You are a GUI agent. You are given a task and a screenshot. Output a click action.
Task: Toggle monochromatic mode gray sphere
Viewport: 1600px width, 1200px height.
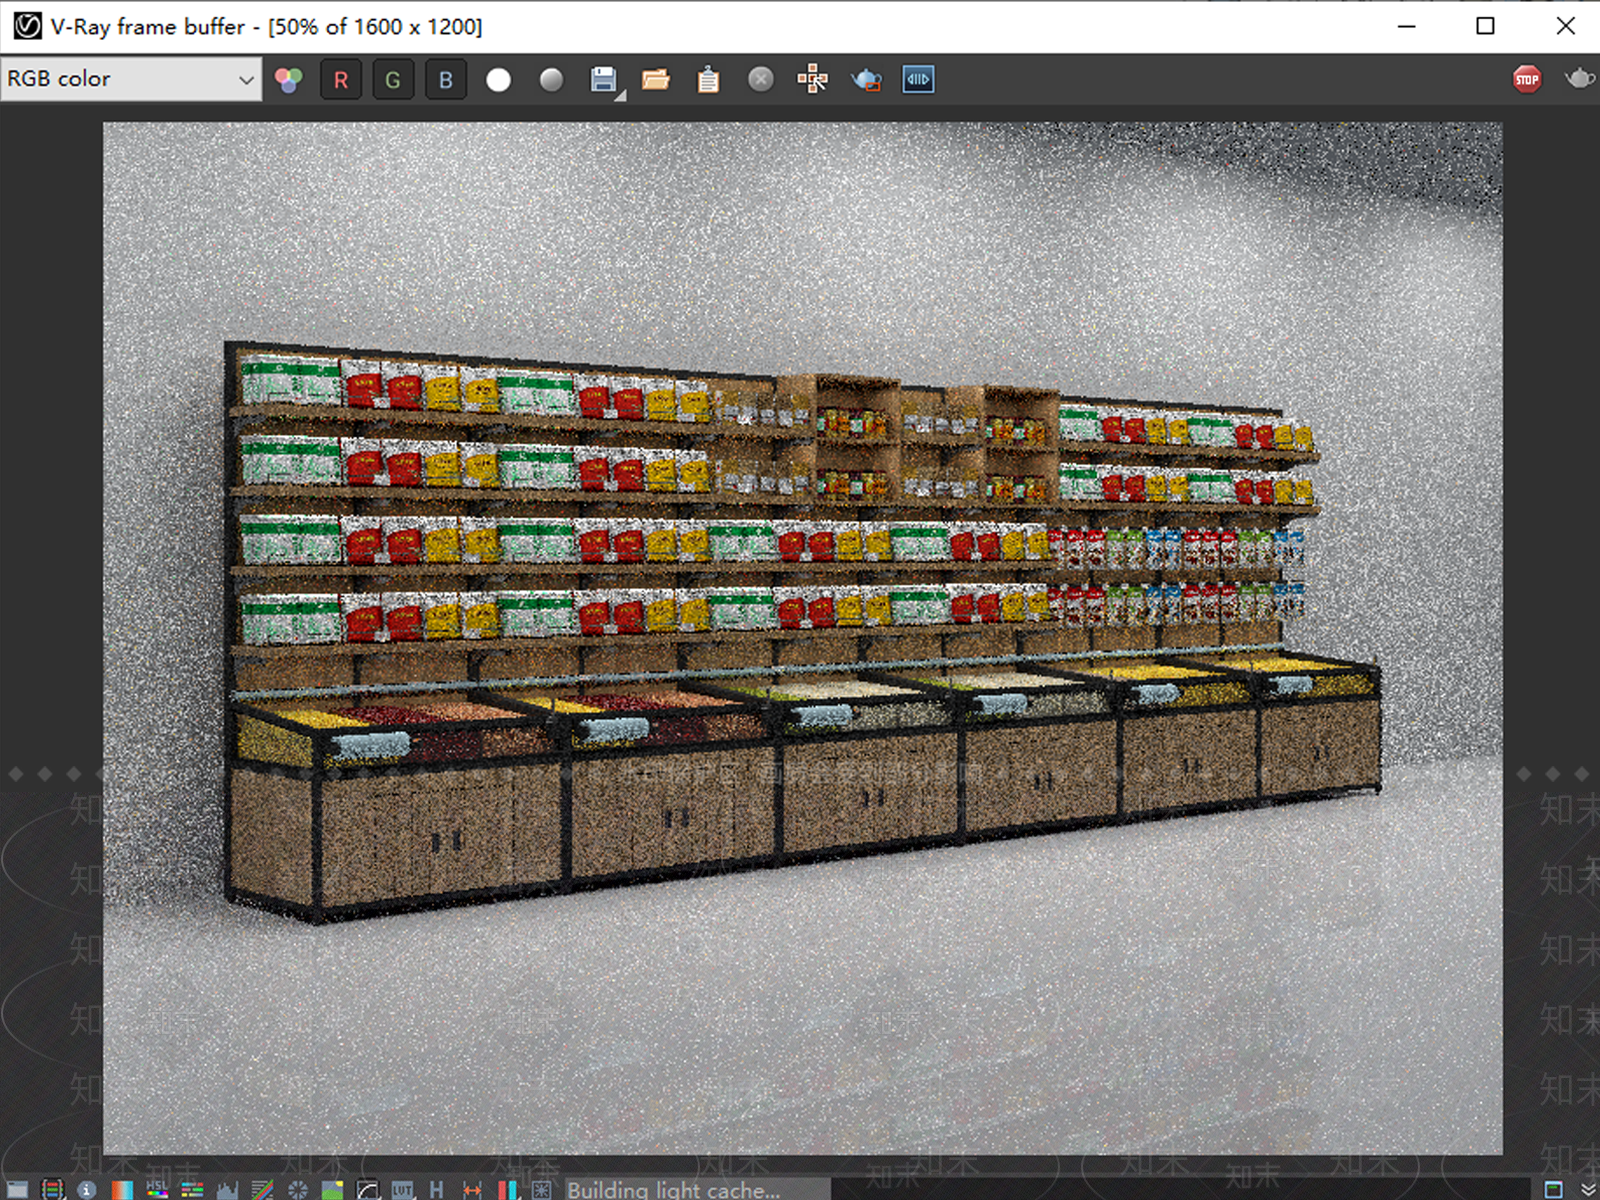click(x=551, y=80)
